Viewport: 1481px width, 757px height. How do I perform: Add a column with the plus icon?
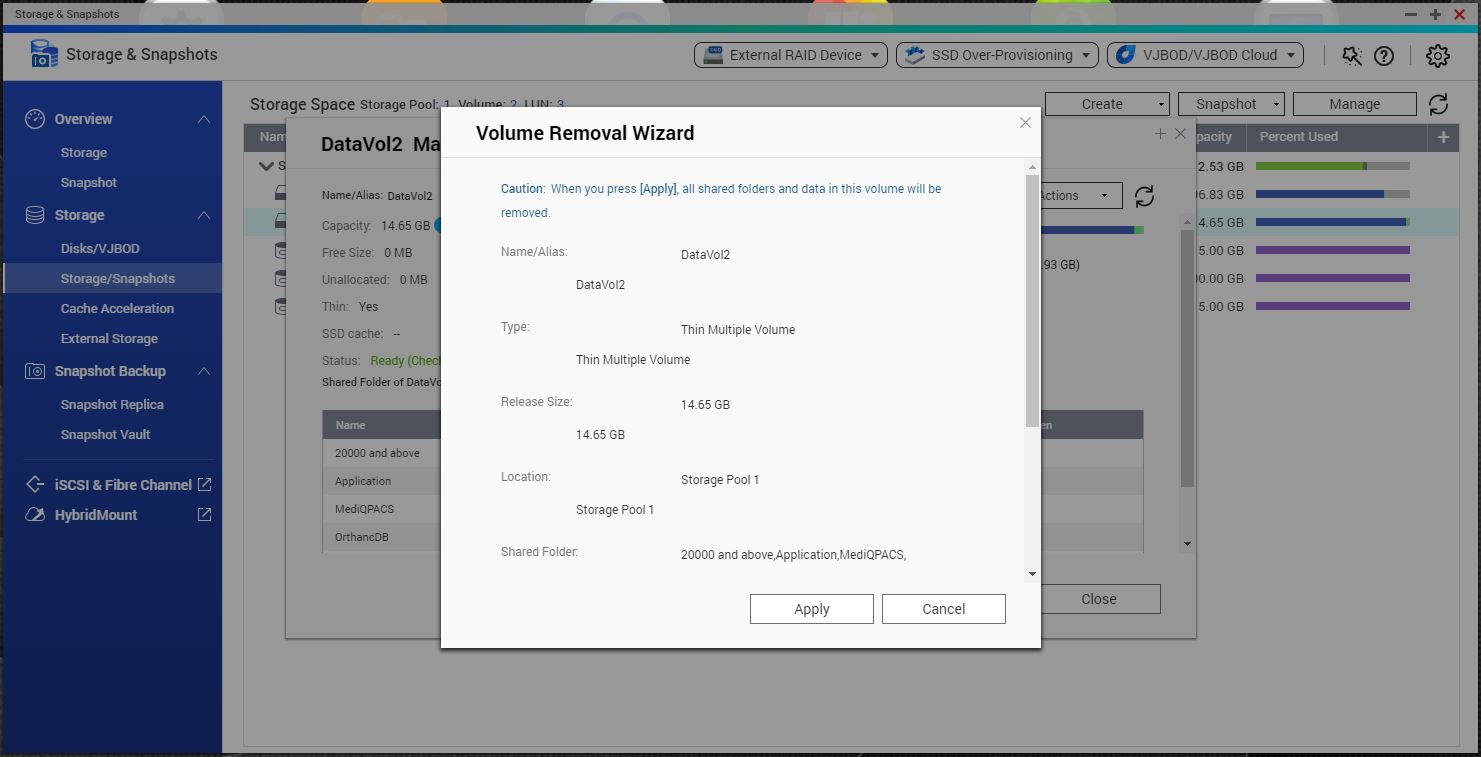pyautogui.click(x=1443, y=137)
